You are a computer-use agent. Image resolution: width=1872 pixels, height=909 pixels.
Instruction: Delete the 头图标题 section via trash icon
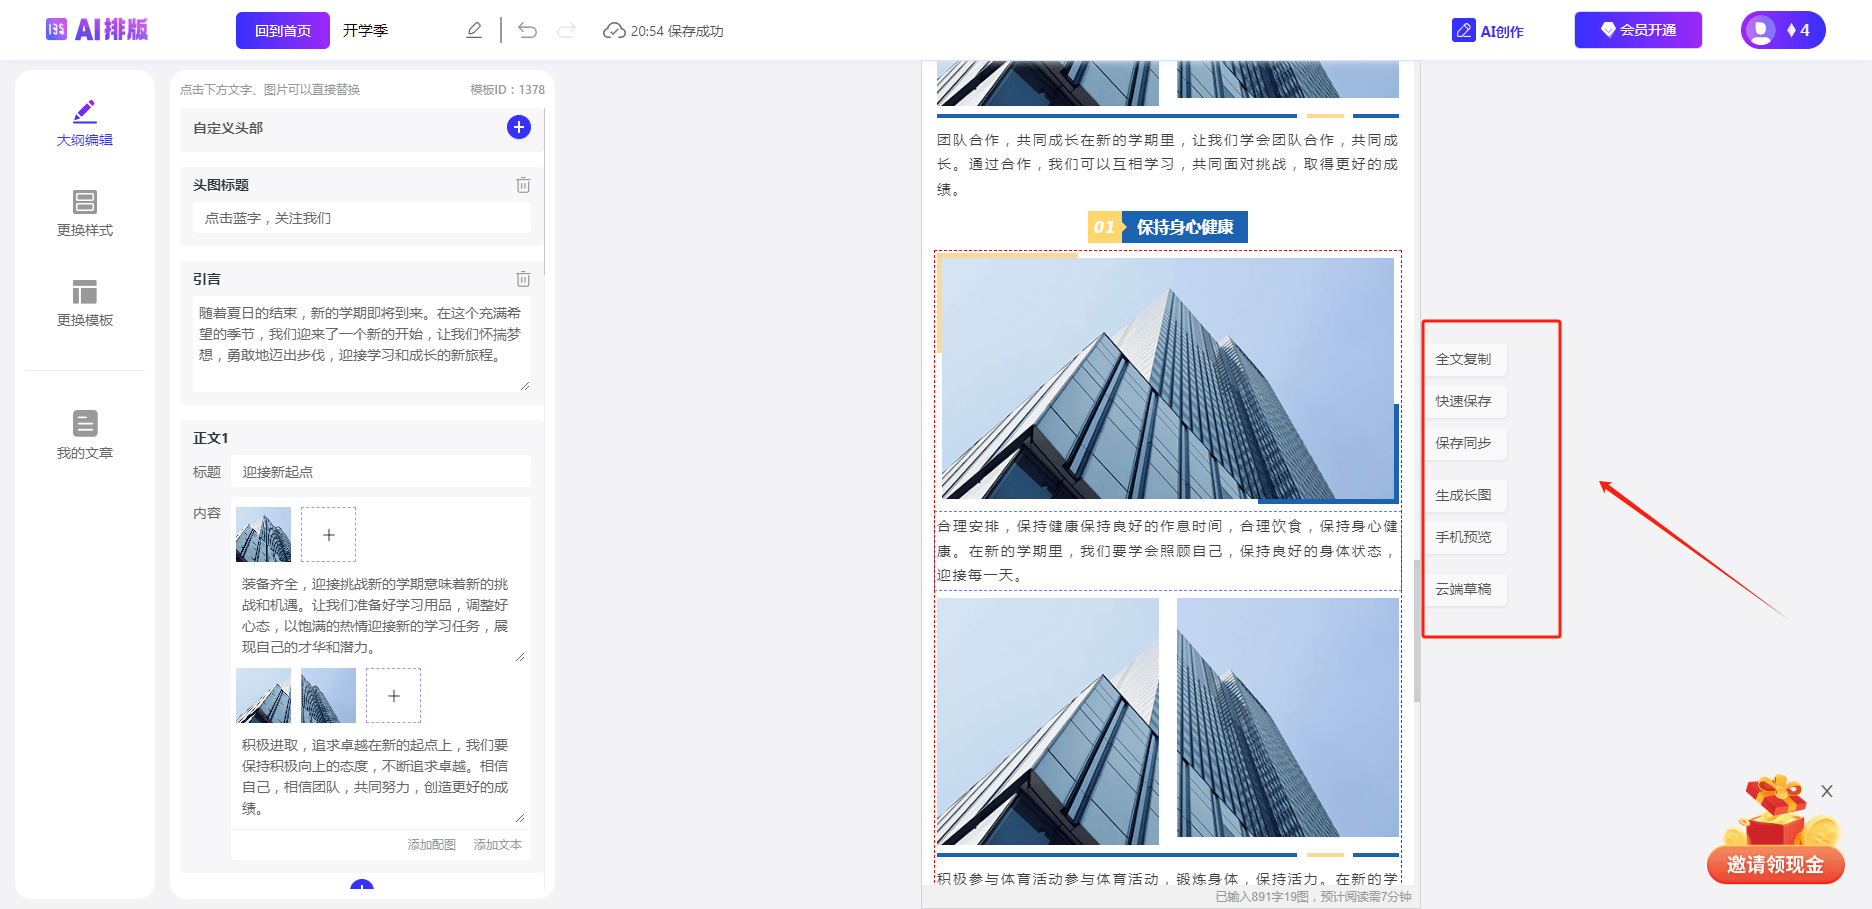pos(523,184)
